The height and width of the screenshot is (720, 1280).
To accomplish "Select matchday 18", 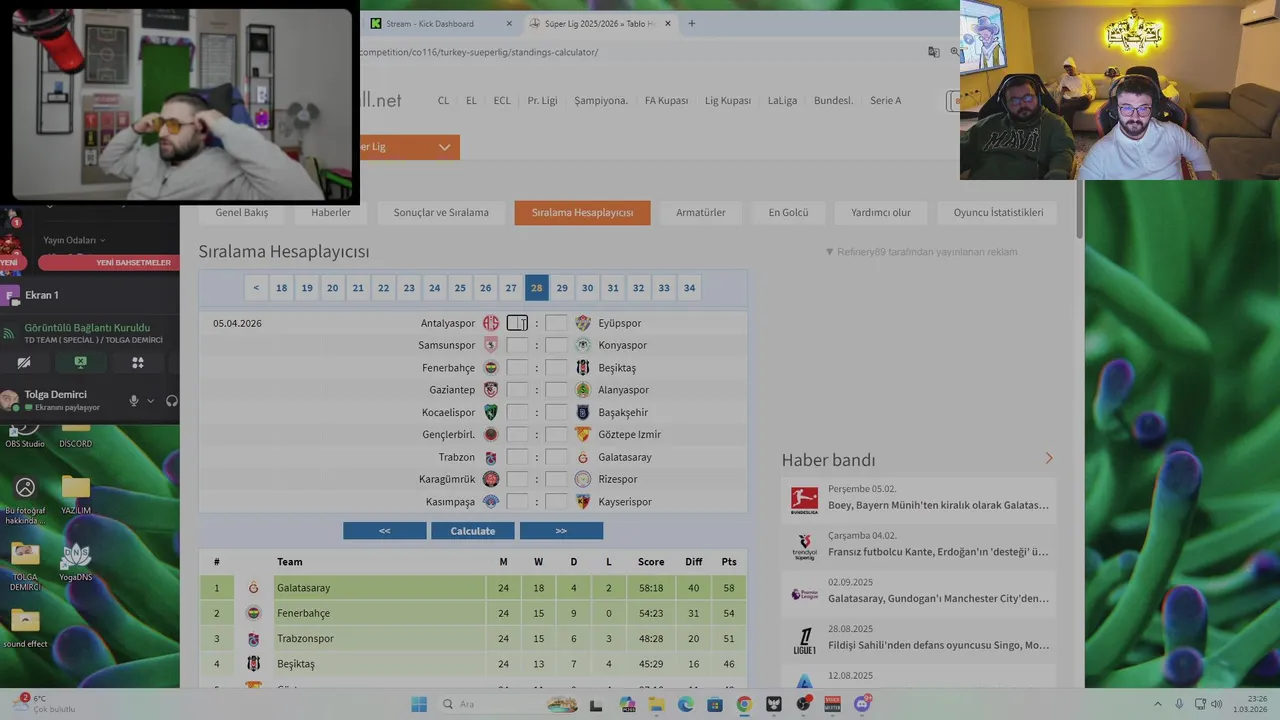I will [282, 288].
